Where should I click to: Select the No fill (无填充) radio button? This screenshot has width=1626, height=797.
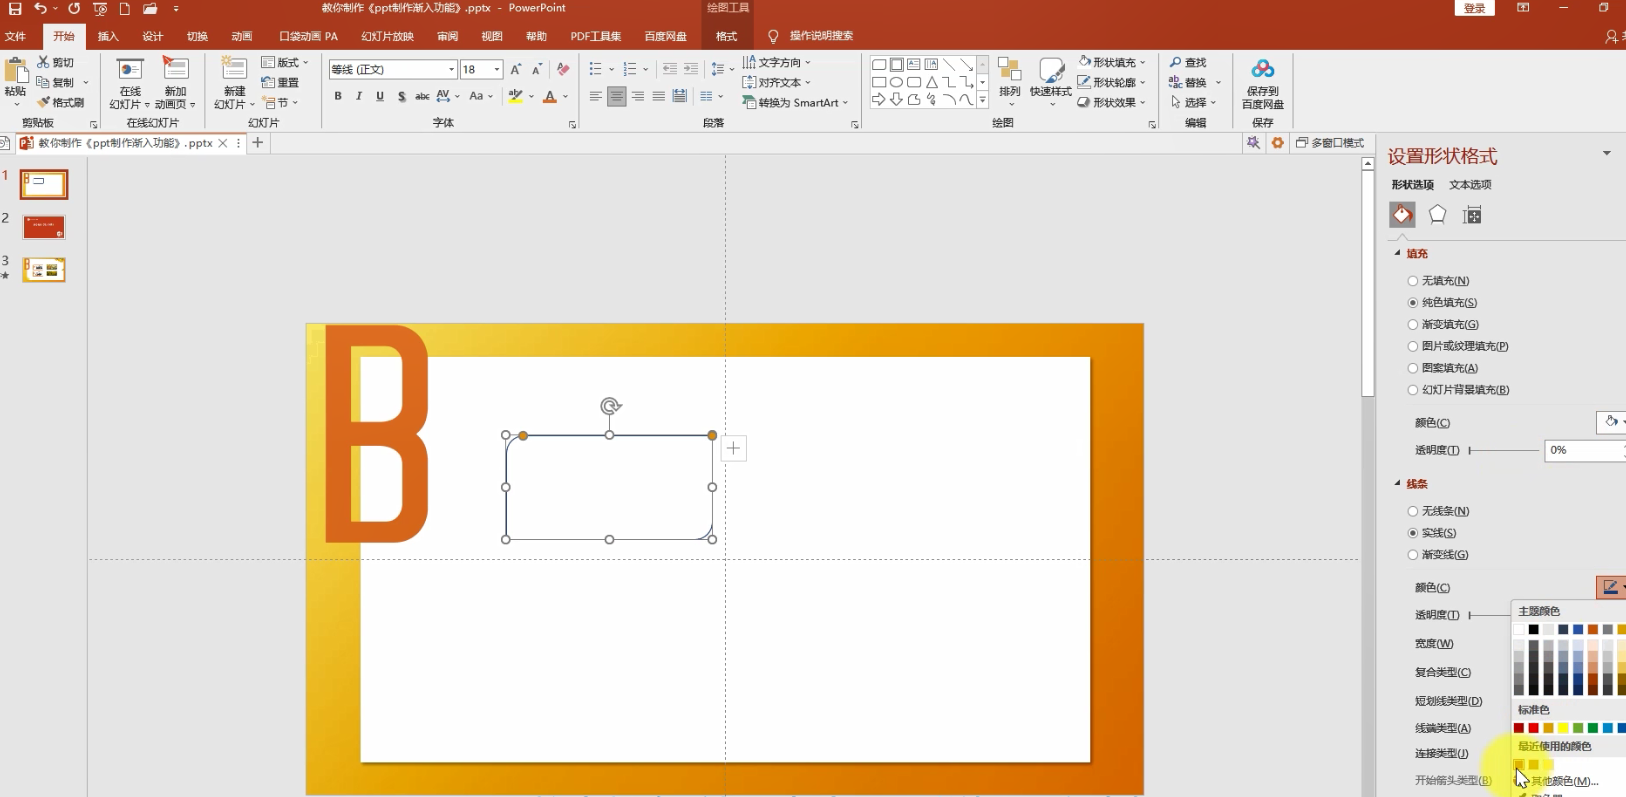(1413, 281)
